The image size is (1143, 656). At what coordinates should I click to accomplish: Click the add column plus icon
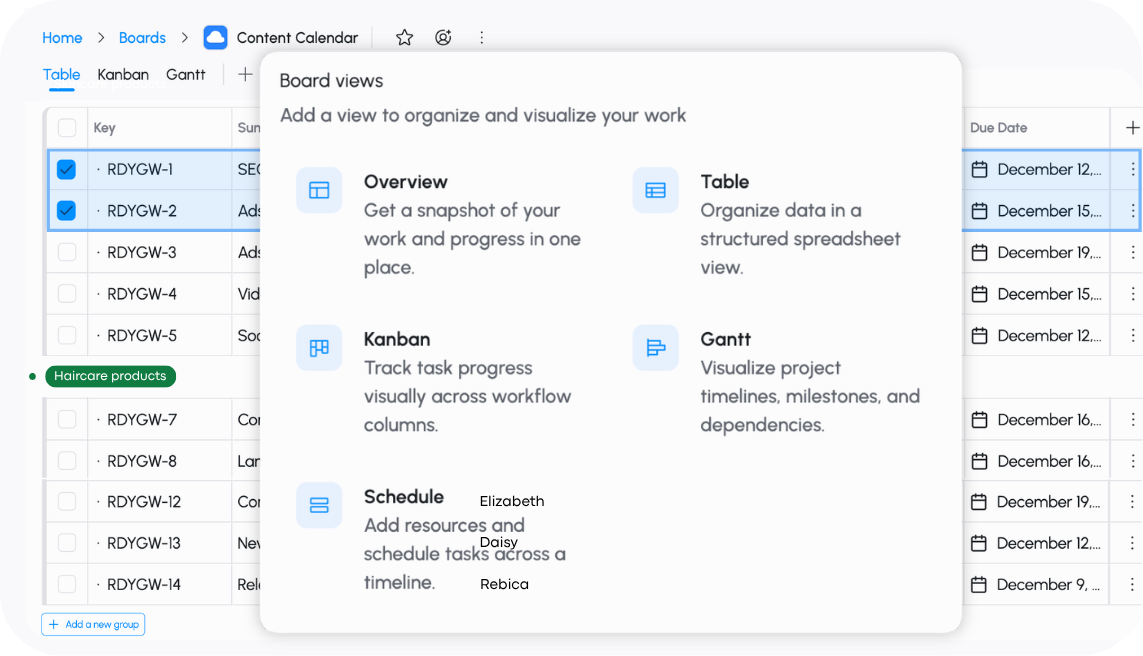tap(1132, 128)
